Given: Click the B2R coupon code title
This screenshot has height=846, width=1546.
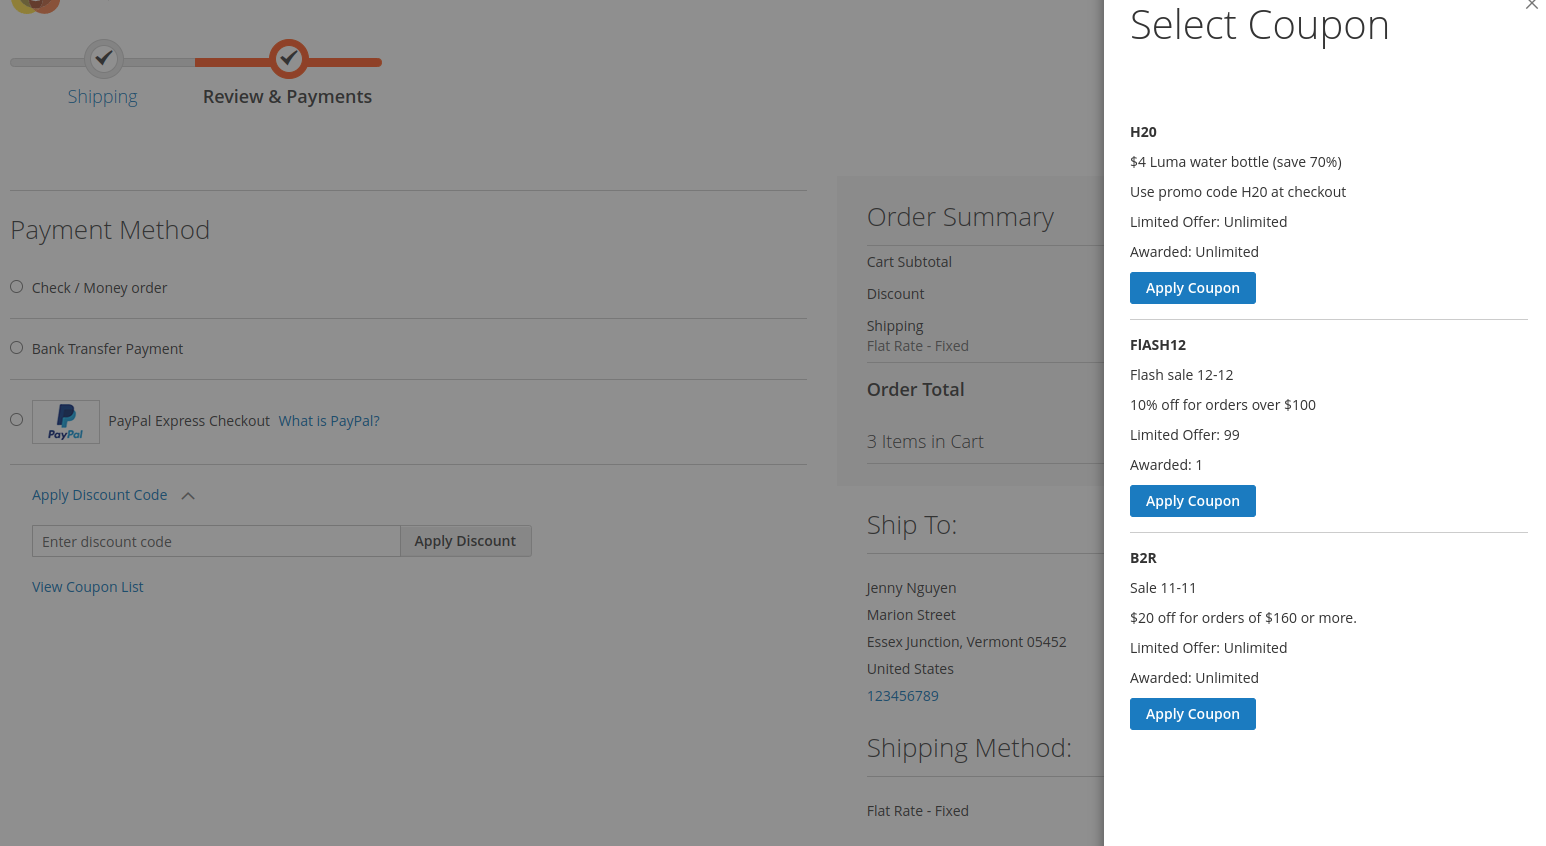Looking at the screenshot, I should tap(1143, 558).
